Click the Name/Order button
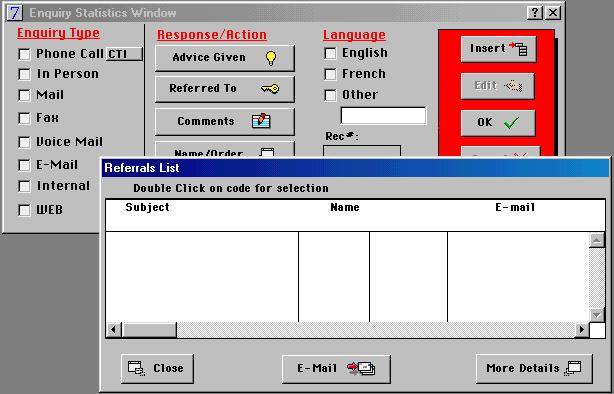614x394 pixels. tap(225, 150)
